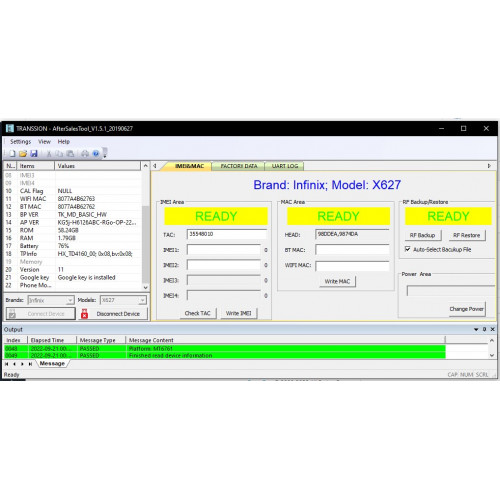Click the New file toolbar icon
This screenshot has width=500, height=500.
12,154
